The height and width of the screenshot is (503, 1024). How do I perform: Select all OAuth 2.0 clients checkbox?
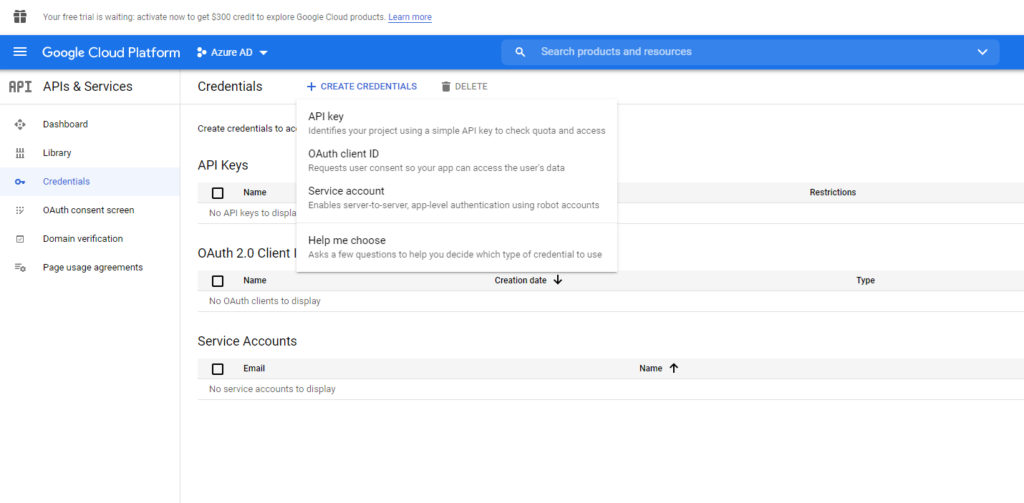(218, 281)
